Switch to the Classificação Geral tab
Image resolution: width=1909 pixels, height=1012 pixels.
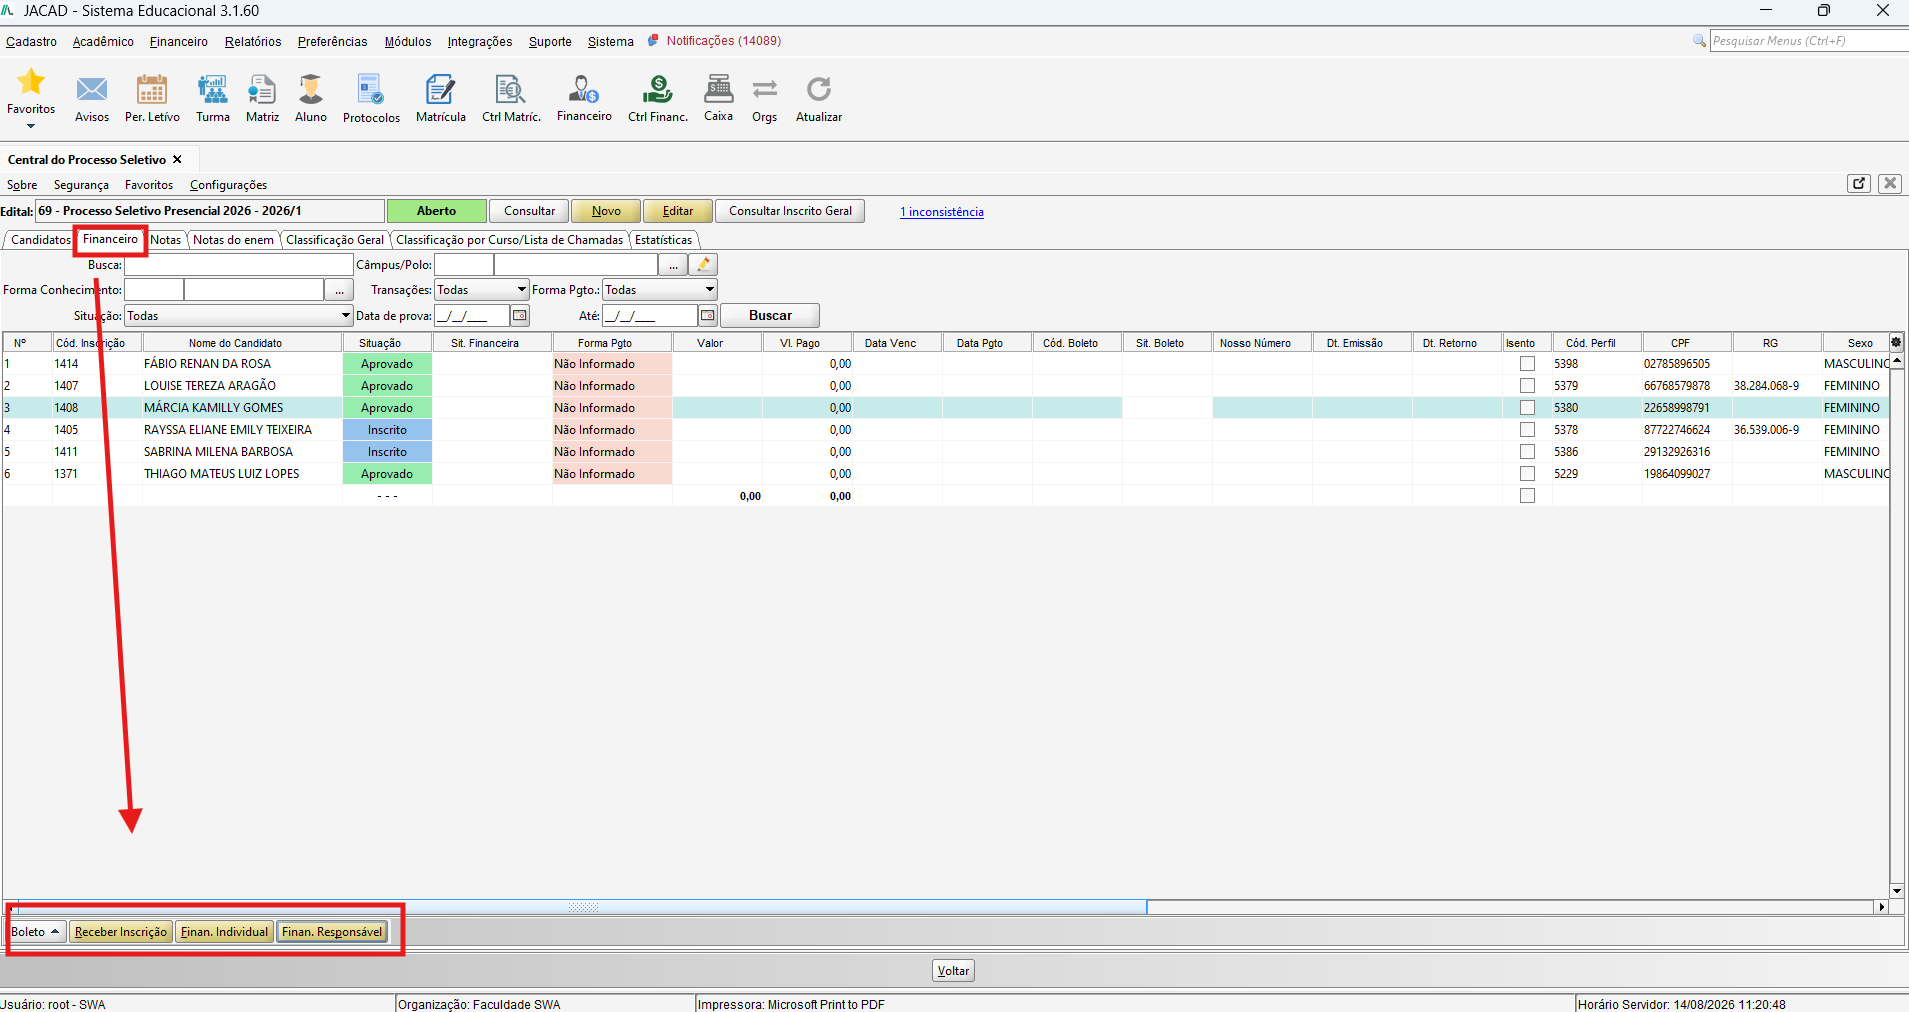335,240
